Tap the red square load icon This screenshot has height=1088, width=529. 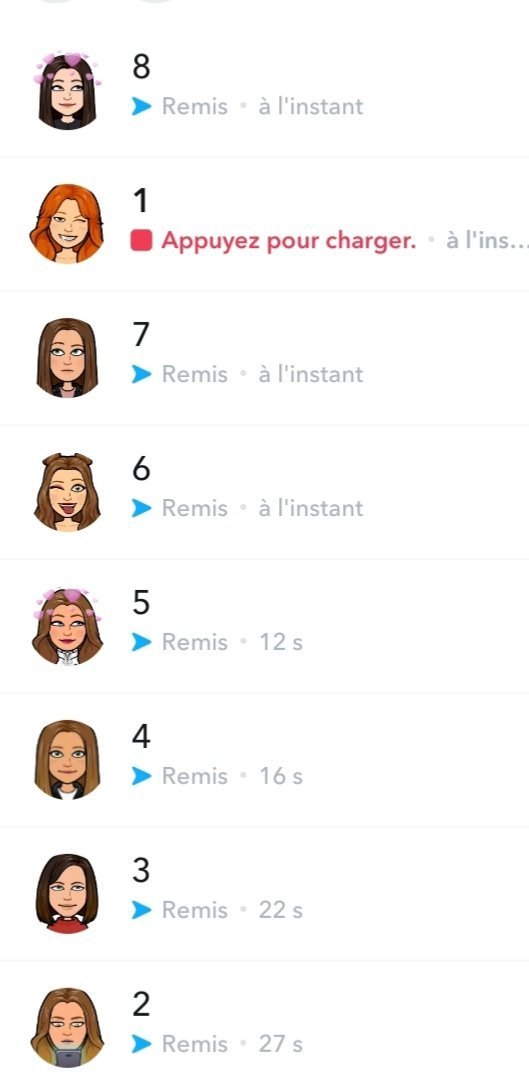point(141,241)
